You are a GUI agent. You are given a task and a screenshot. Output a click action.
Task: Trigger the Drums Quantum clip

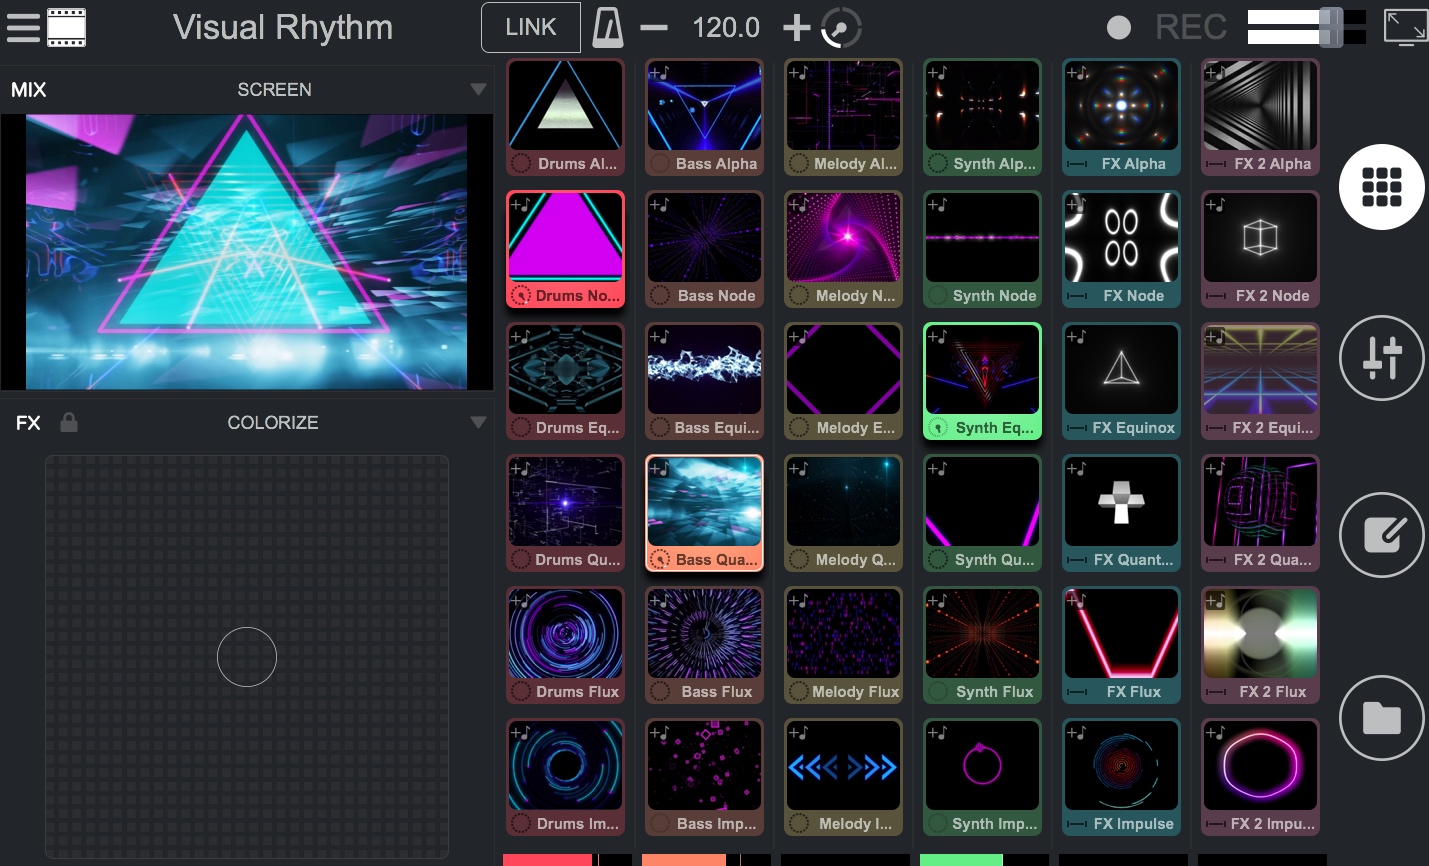(566, 513)
